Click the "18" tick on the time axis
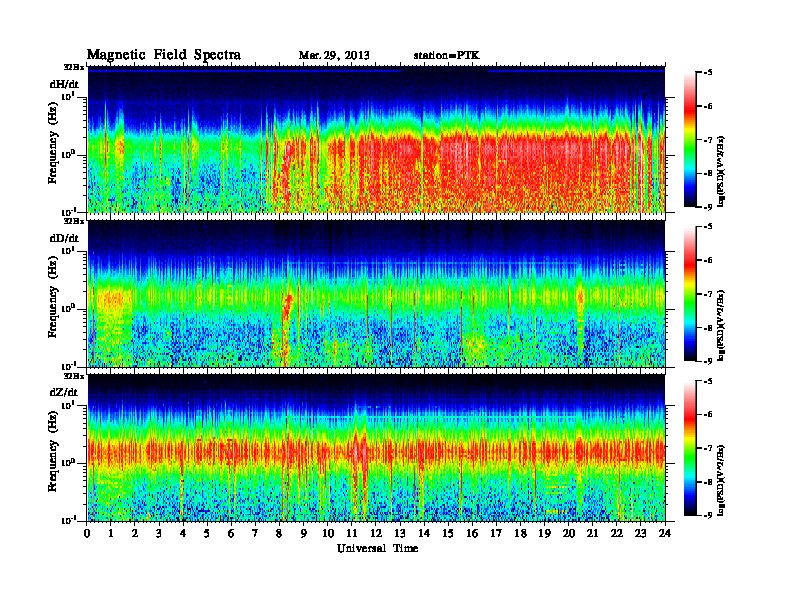The height and width of the screenshot is (612, 792). [x=520, y=534]
